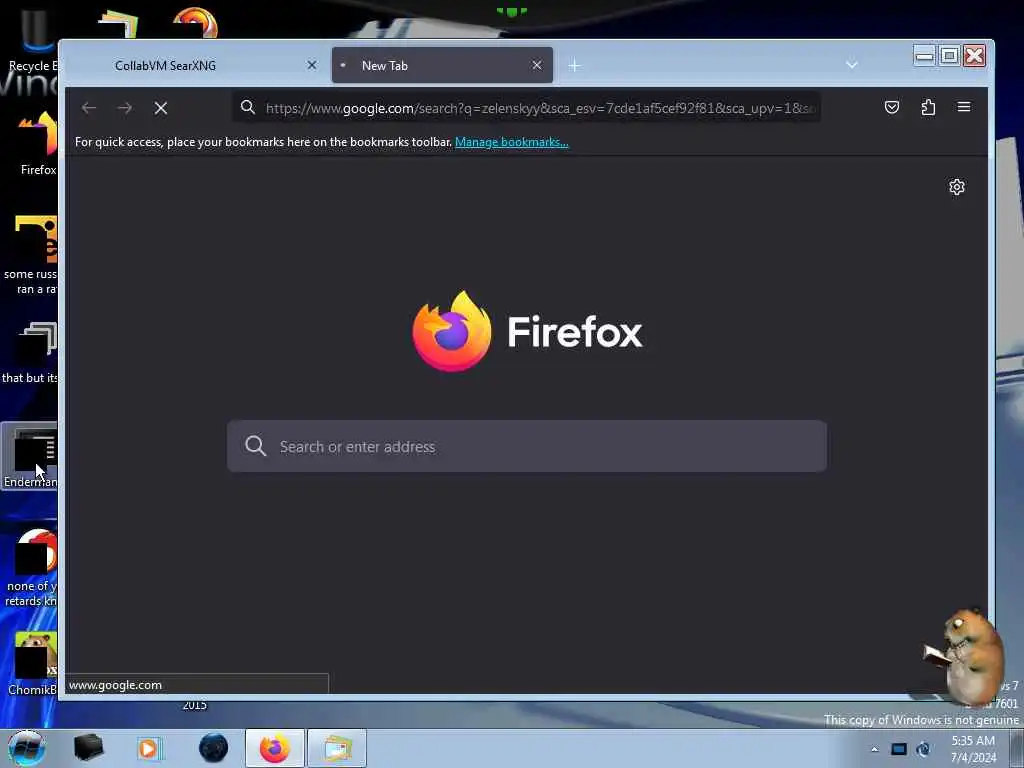Image resolution: width=1024 pixels, height=768 pixels.
Task: Open the Extensions puzzle icon
Action: coord(928,107)
